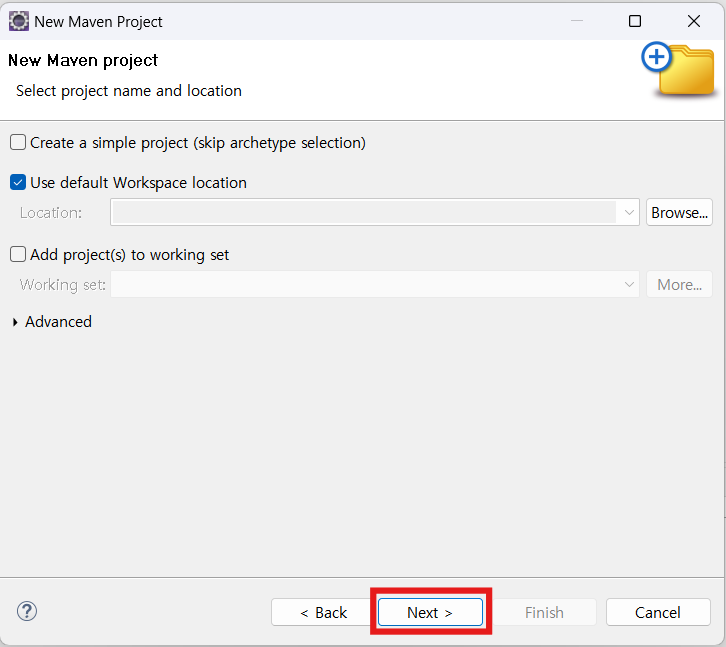Click the Eclipse icon in title bar
The width and height of the screenshot is (726, 647).
pos(19,21)
